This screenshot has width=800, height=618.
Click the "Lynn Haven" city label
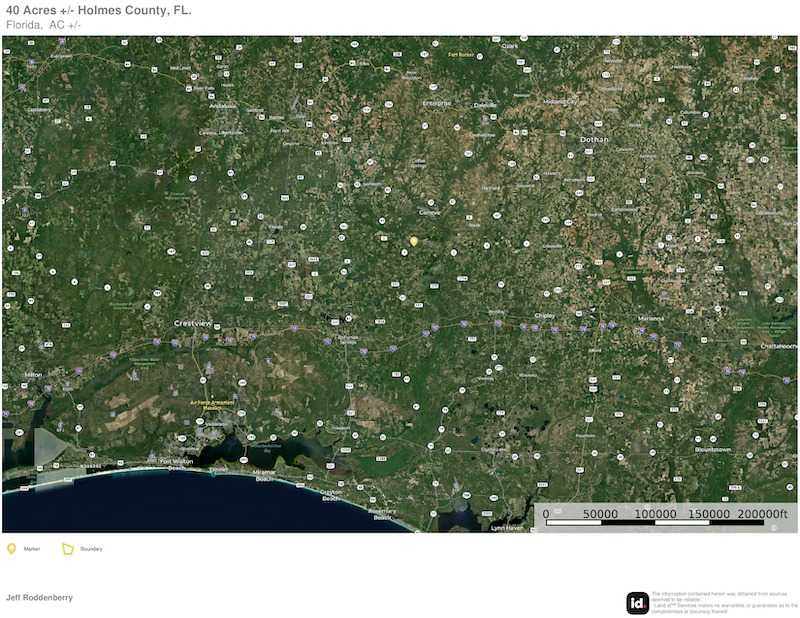pos(507,528)
